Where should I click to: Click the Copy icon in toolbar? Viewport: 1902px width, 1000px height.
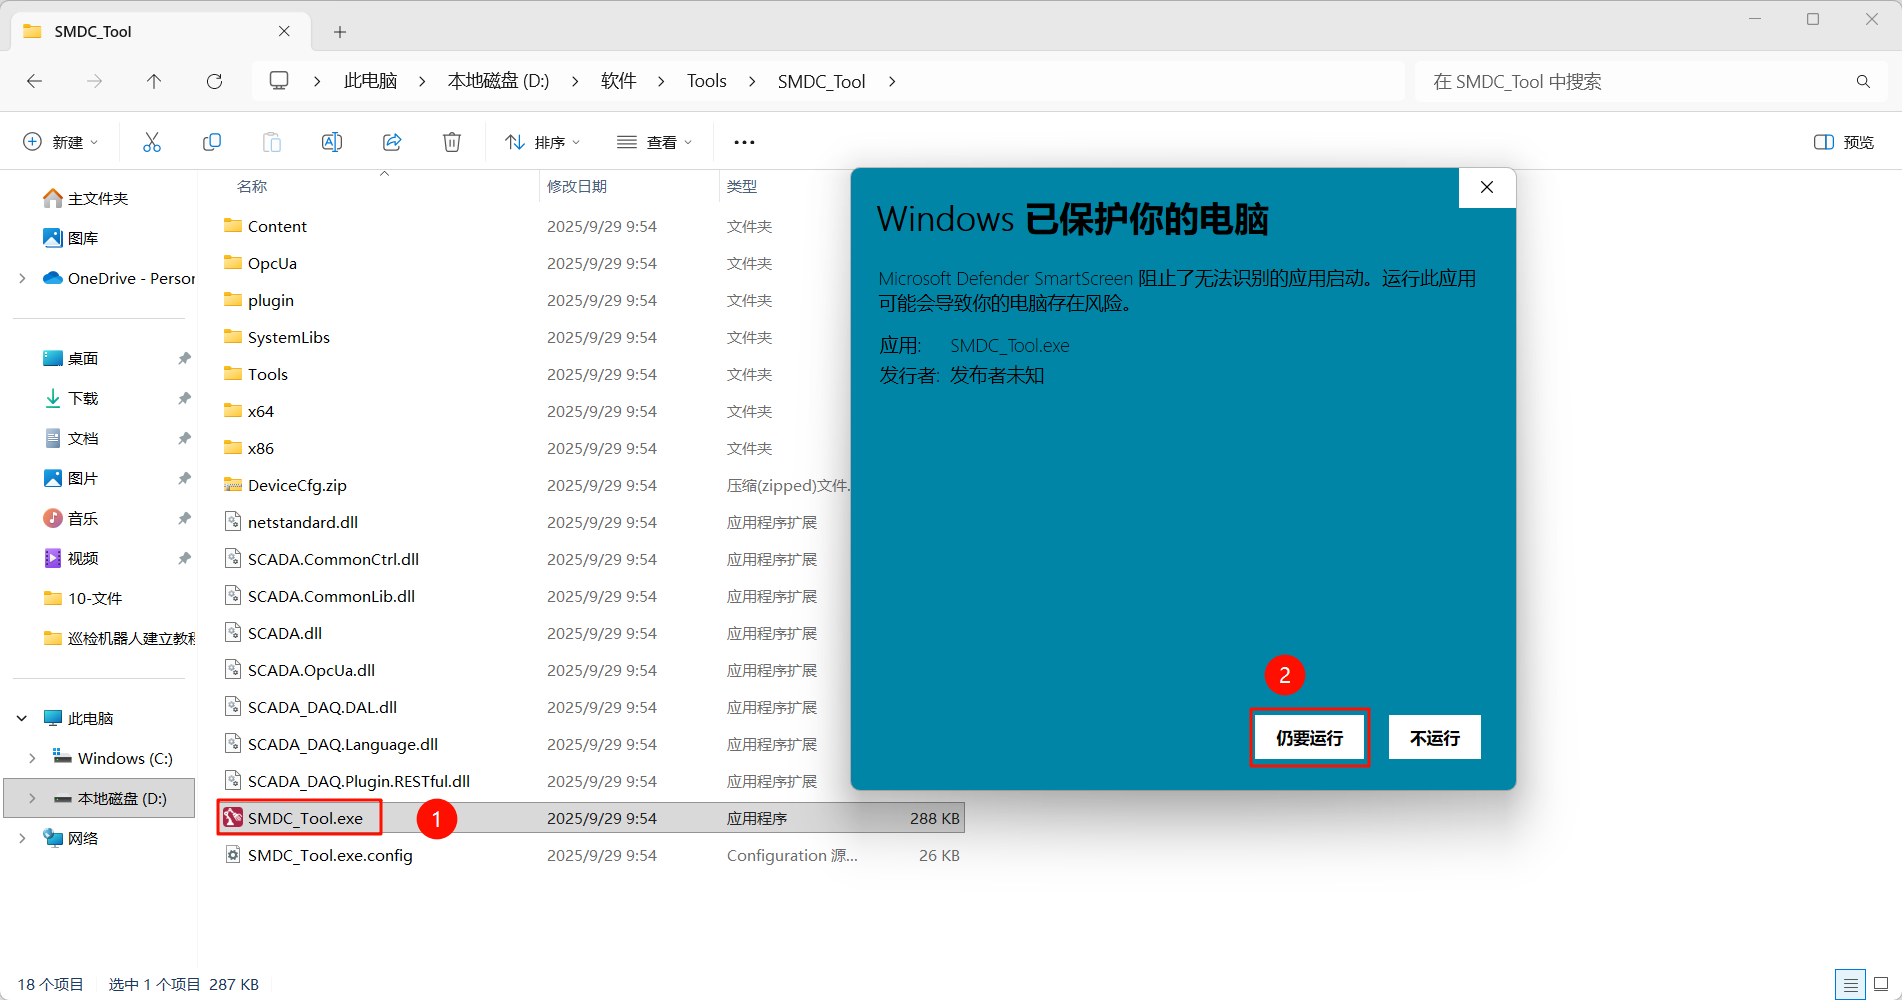click(212, 142)
